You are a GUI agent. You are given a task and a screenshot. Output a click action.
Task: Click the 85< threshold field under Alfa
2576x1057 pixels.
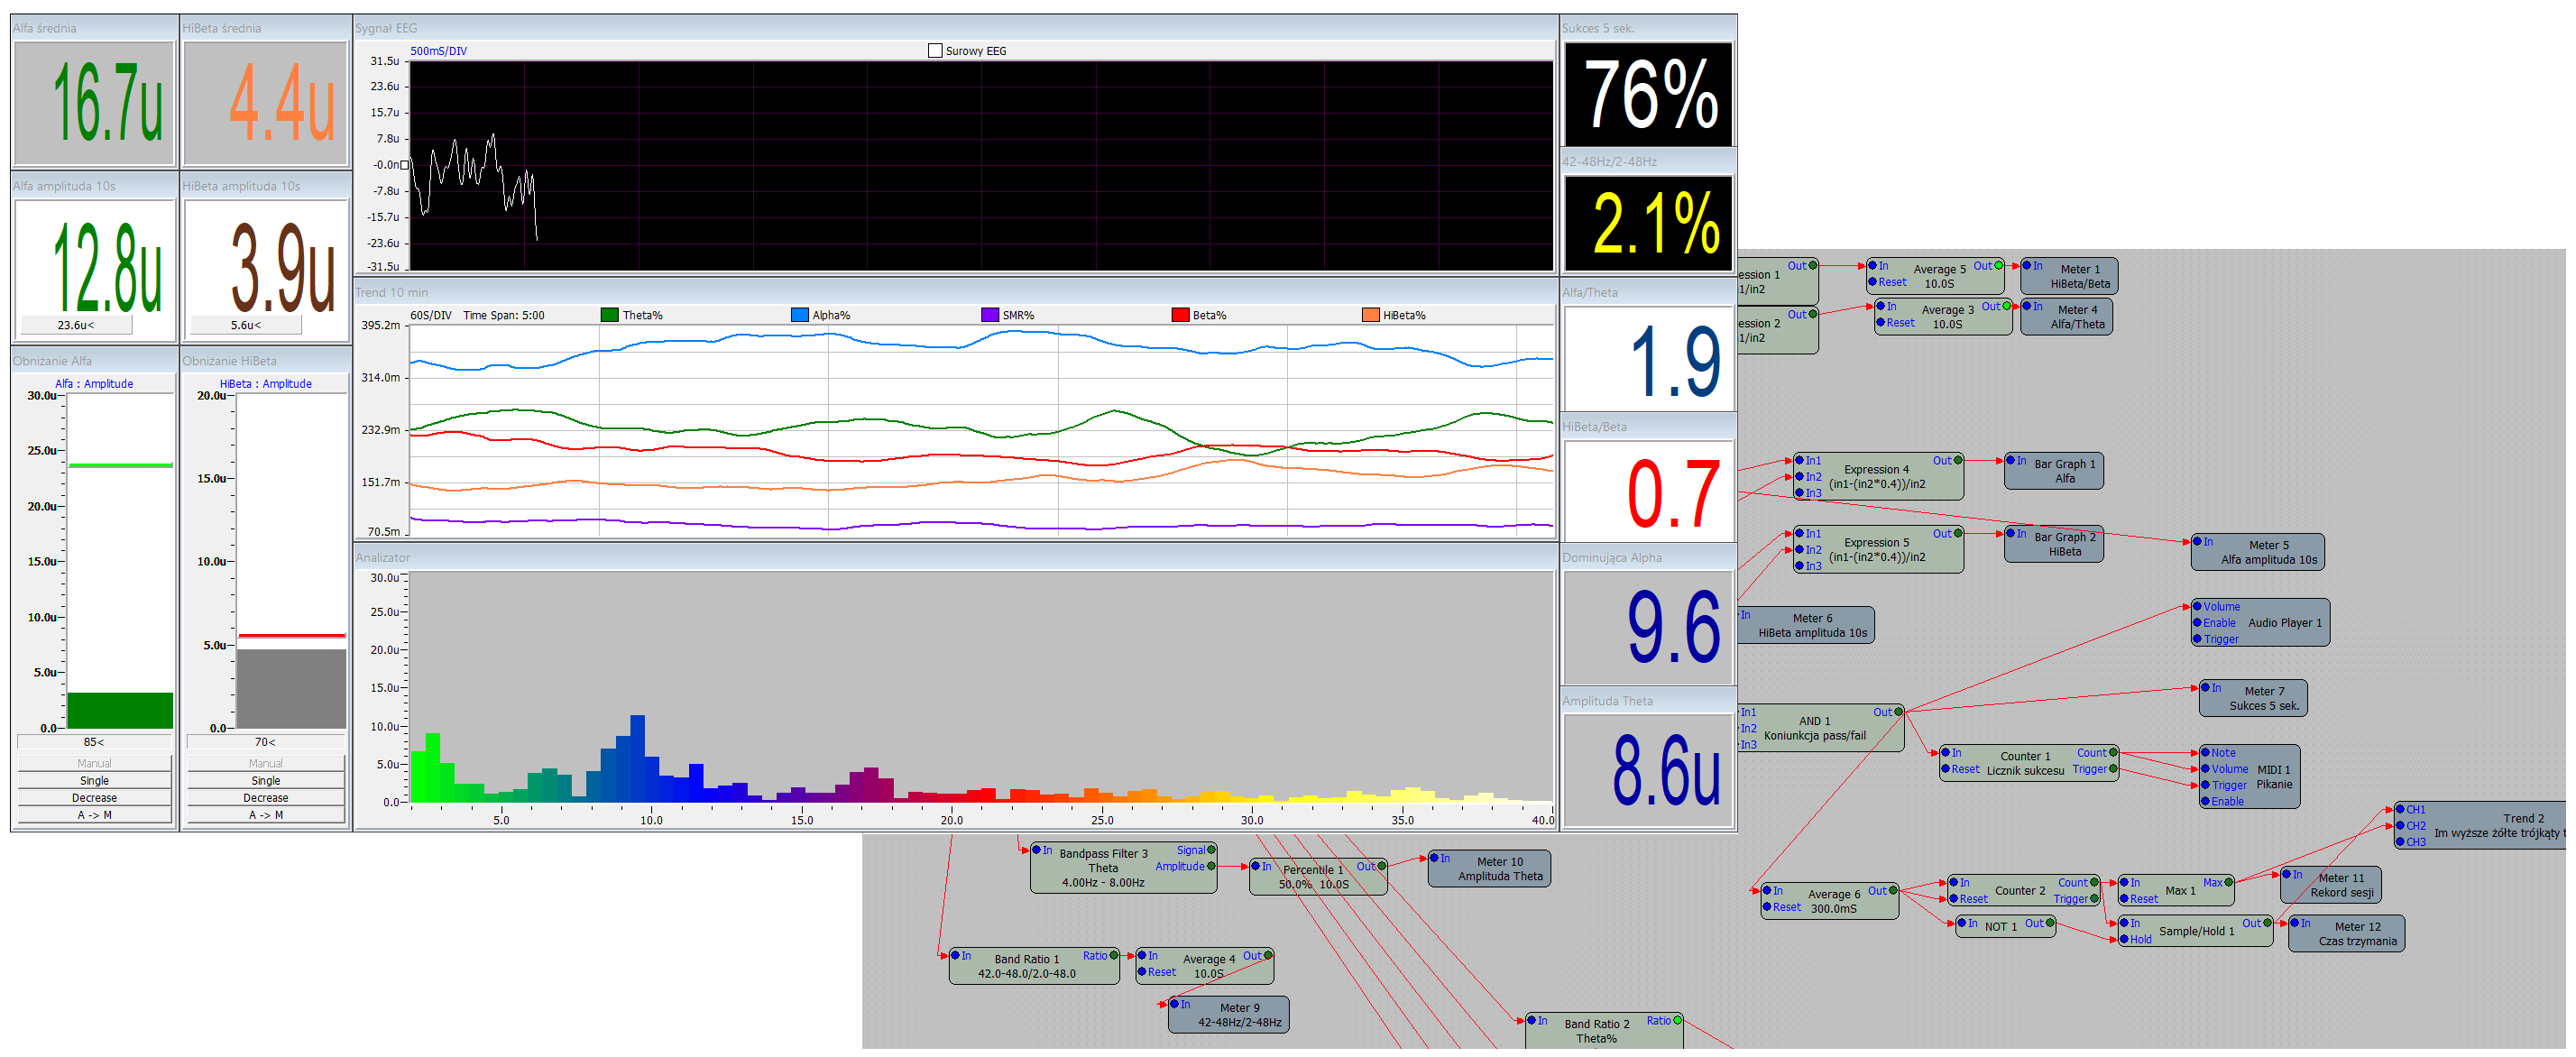click(x=95, y=742)
